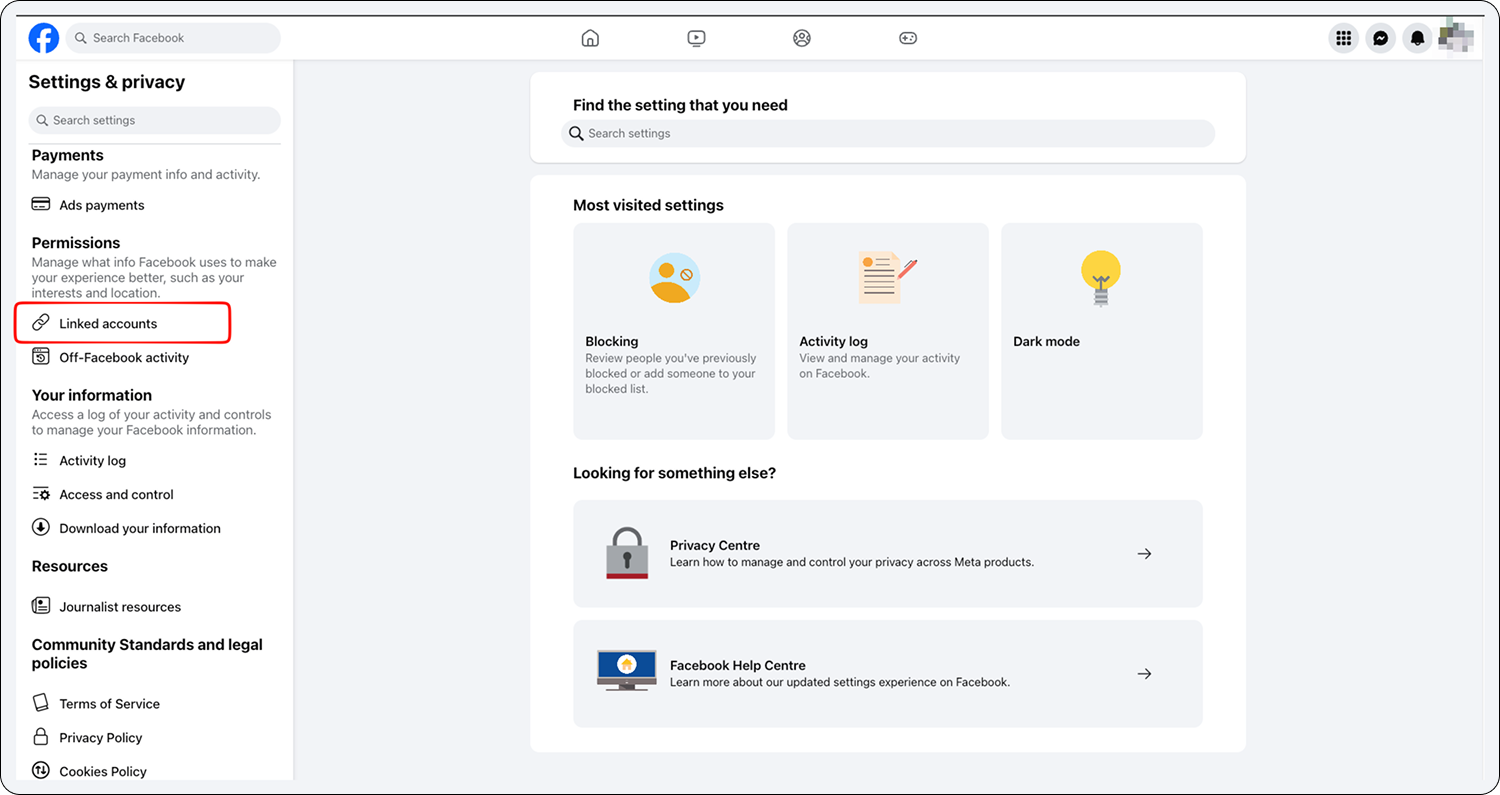Open the Home feed icon

pos(590,38)
